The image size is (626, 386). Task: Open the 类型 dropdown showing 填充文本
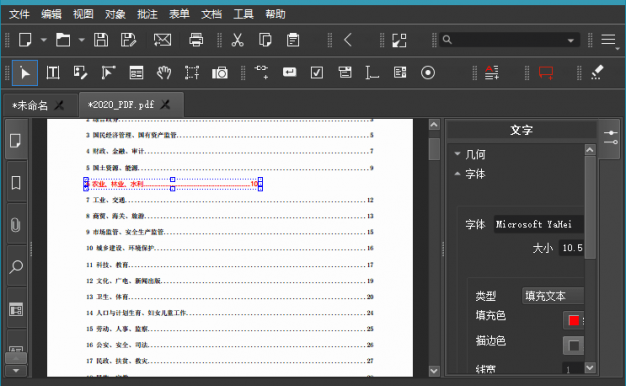(x=553, y=296)
